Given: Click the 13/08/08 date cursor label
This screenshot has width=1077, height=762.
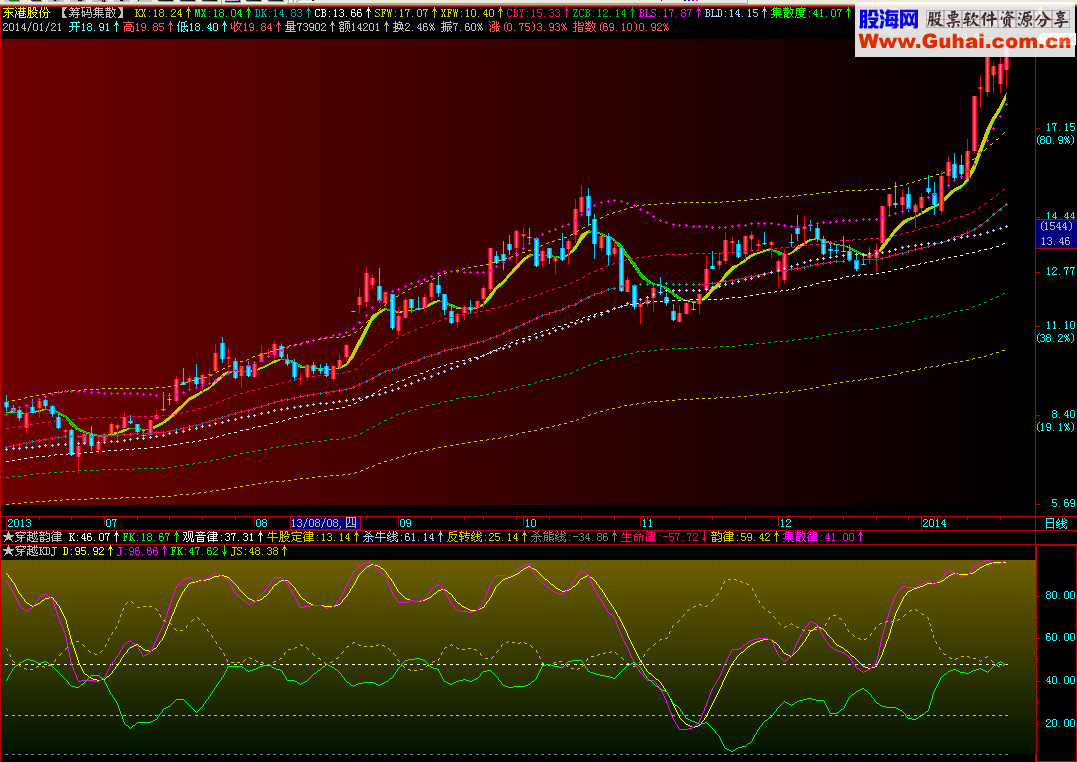Looking at the screenshot, I should pos(325,524).
